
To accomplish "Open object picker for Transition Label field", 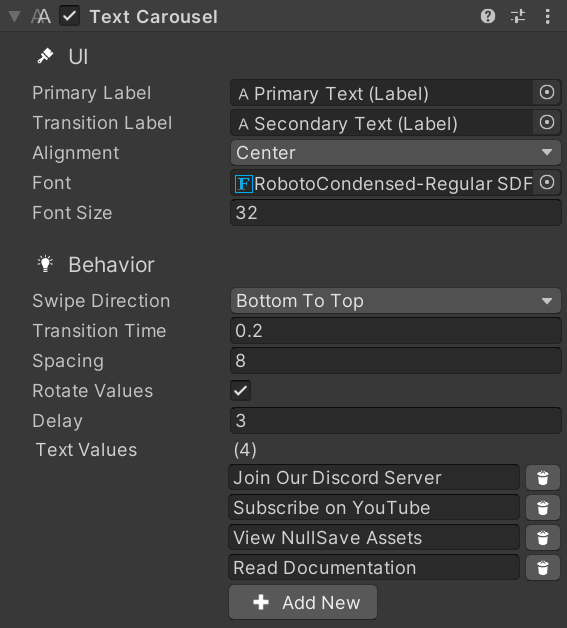I will click(547, 122).
